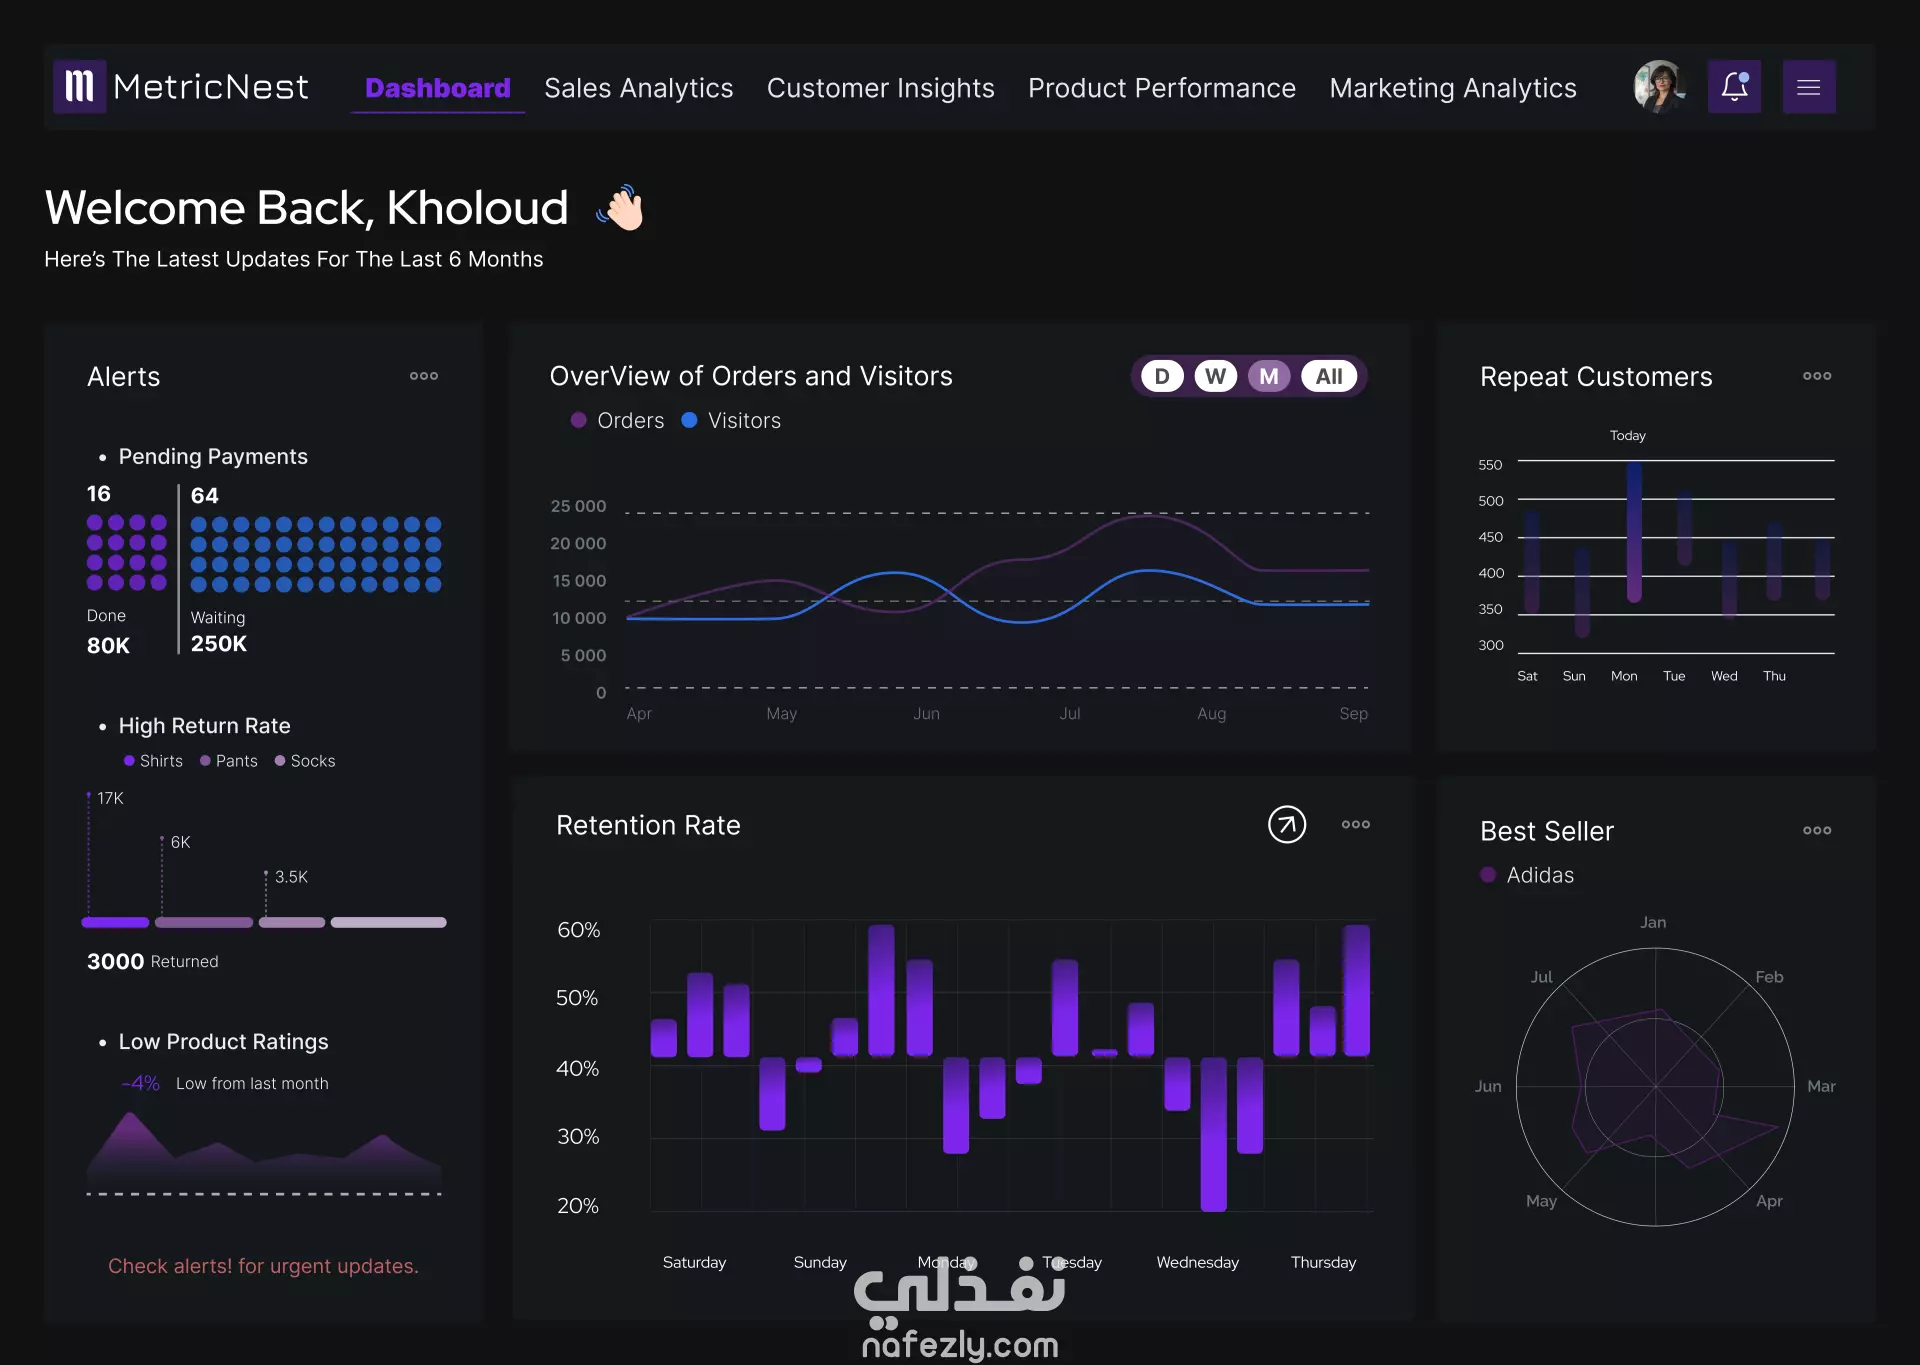Click the MetricNest brand name

coord(211,87)
